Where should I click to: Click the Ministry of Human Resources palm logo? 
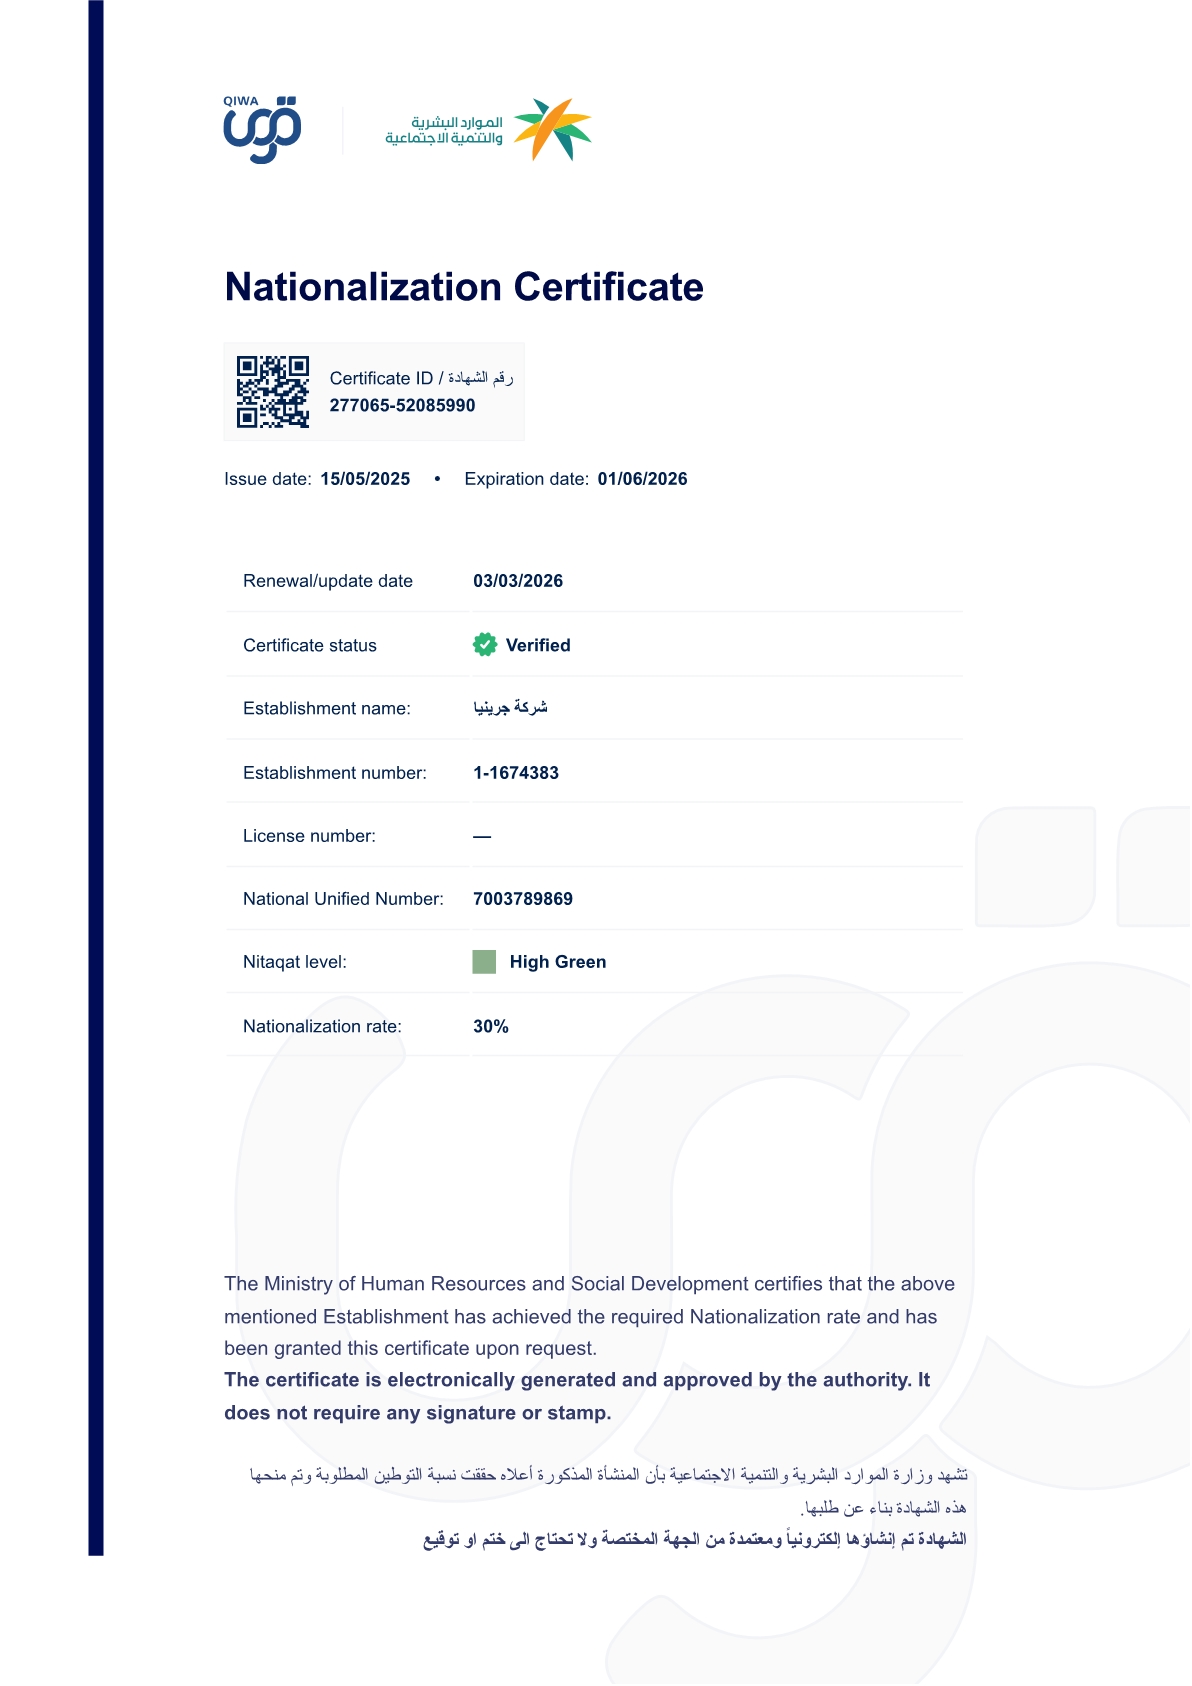pos(553,129)
